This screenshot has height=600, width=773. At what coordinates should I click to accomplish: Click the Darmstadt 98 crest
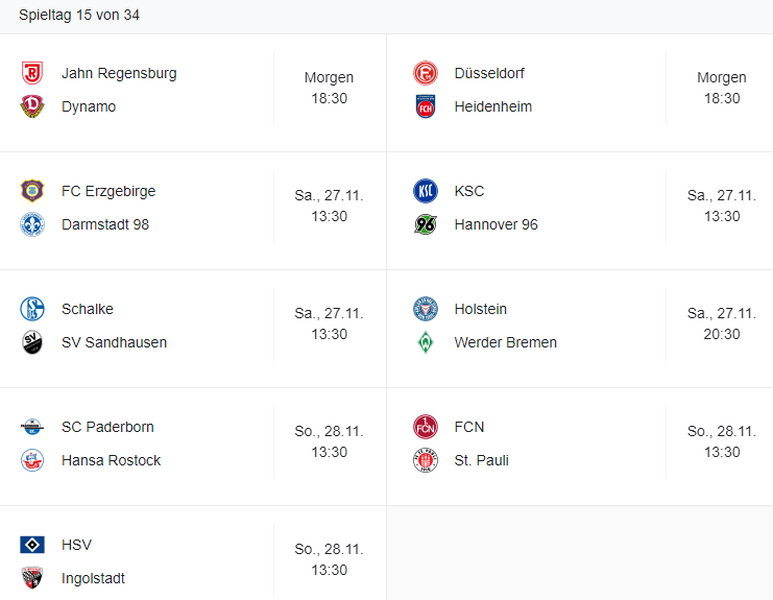point(32,225)
